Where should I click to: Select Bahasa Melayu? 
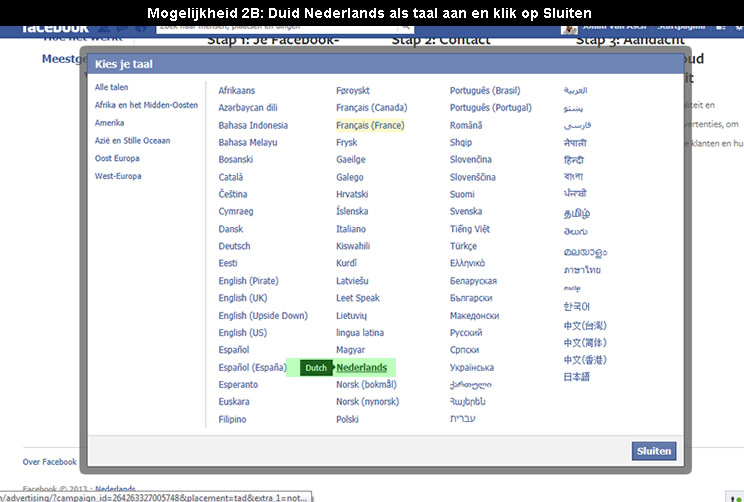(x=248, y=142)
